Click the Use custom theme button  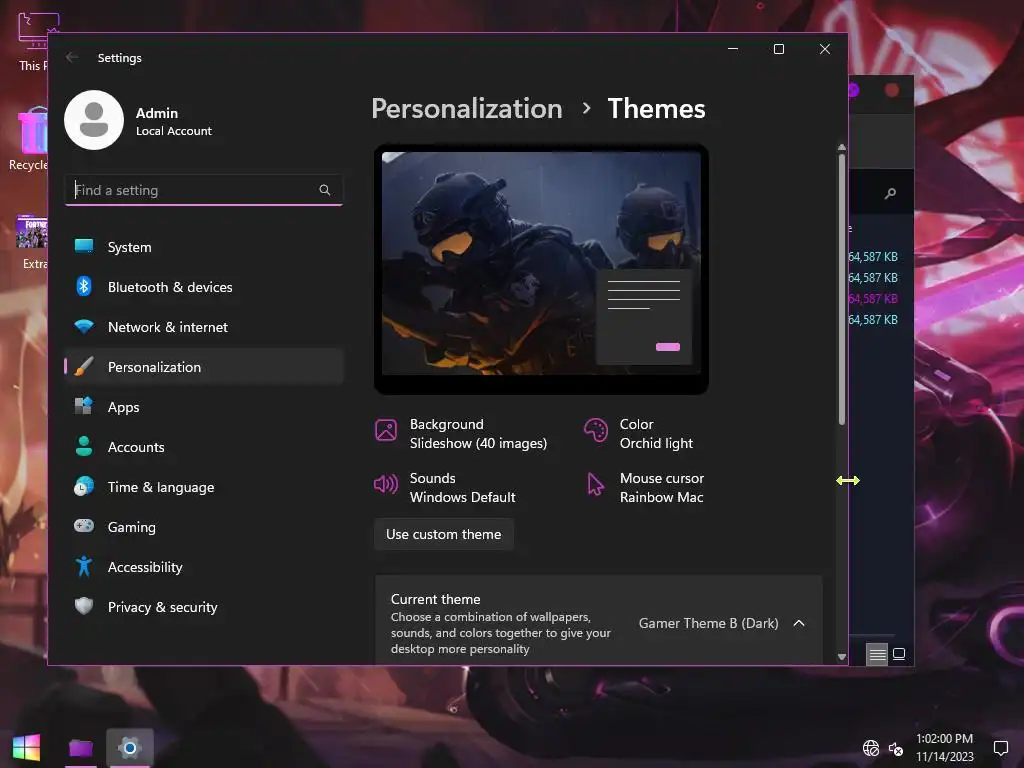pos(443,534)
